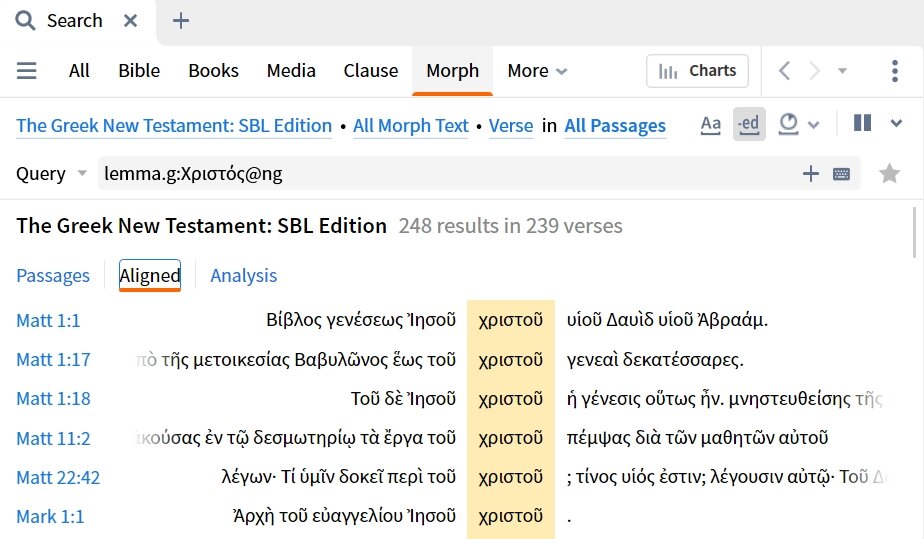Switch to the All search type
The image size is (924, 539).
[x=79, y=71]
